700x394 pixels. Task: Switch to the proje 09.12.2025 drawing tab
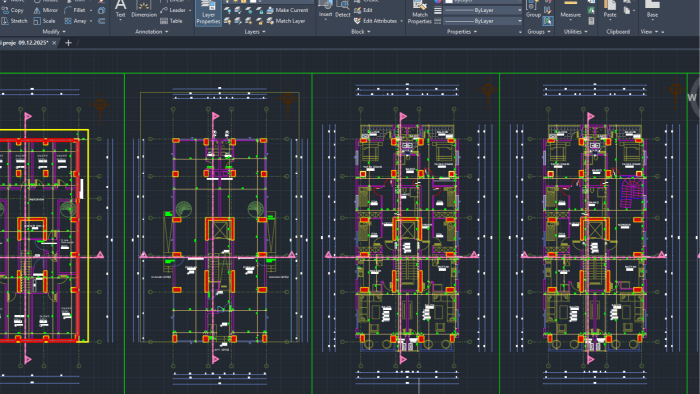[x=24, y=43]
